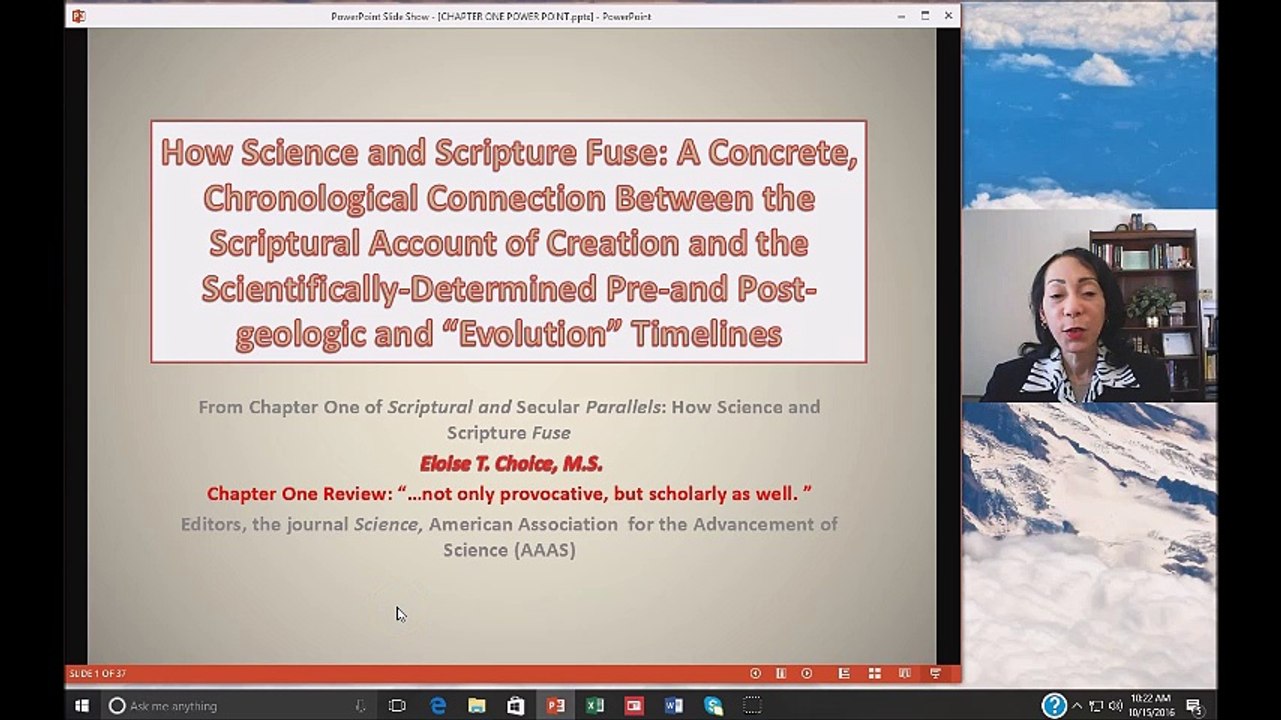The height and width of the screenshot is (720, 1281).
Task: Maximize the PowerPoint Slide Show window
Action: point(925,16)
